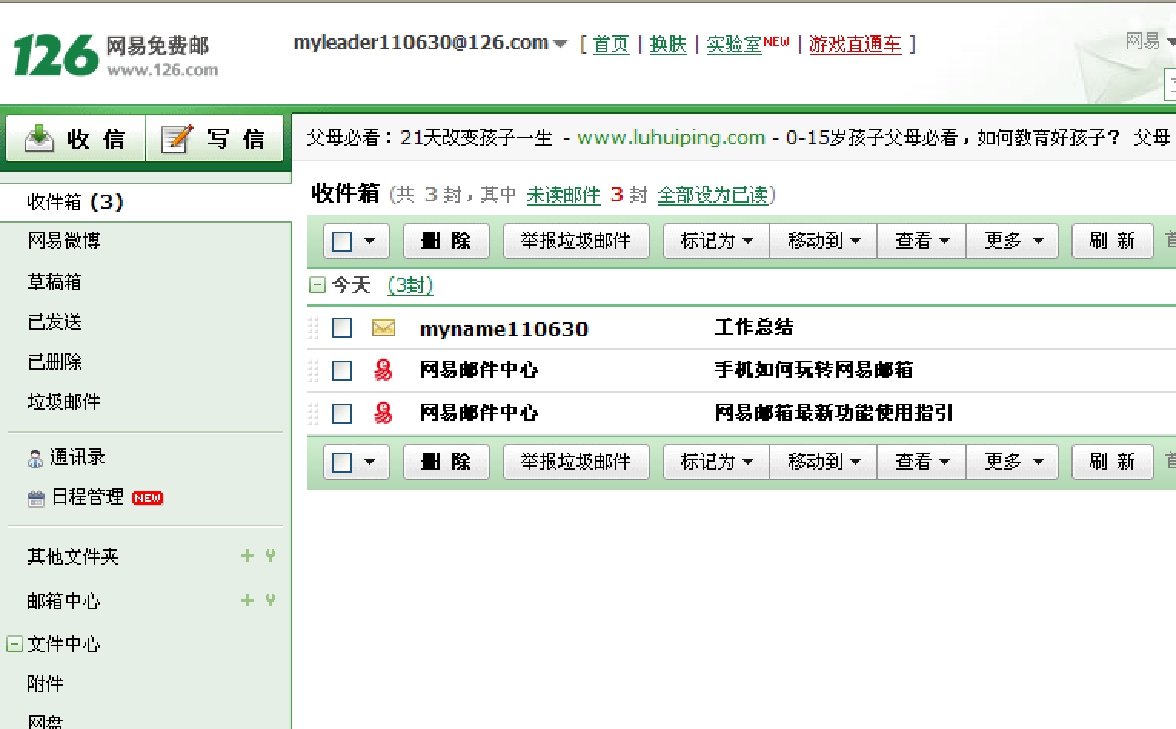The width and height of the screenshot is (1176, 729).
Task: Toggle the select-all checkbox in top toolbar
Action: click(342, 242)
